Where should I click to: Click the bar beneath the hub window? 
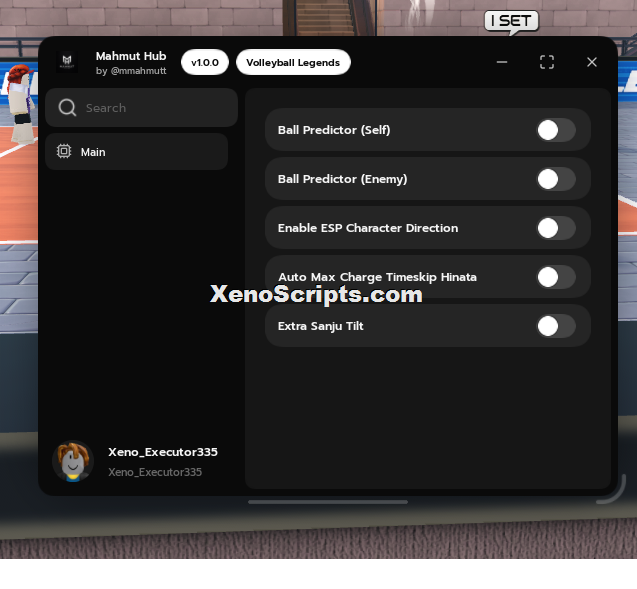click(328, 502)
